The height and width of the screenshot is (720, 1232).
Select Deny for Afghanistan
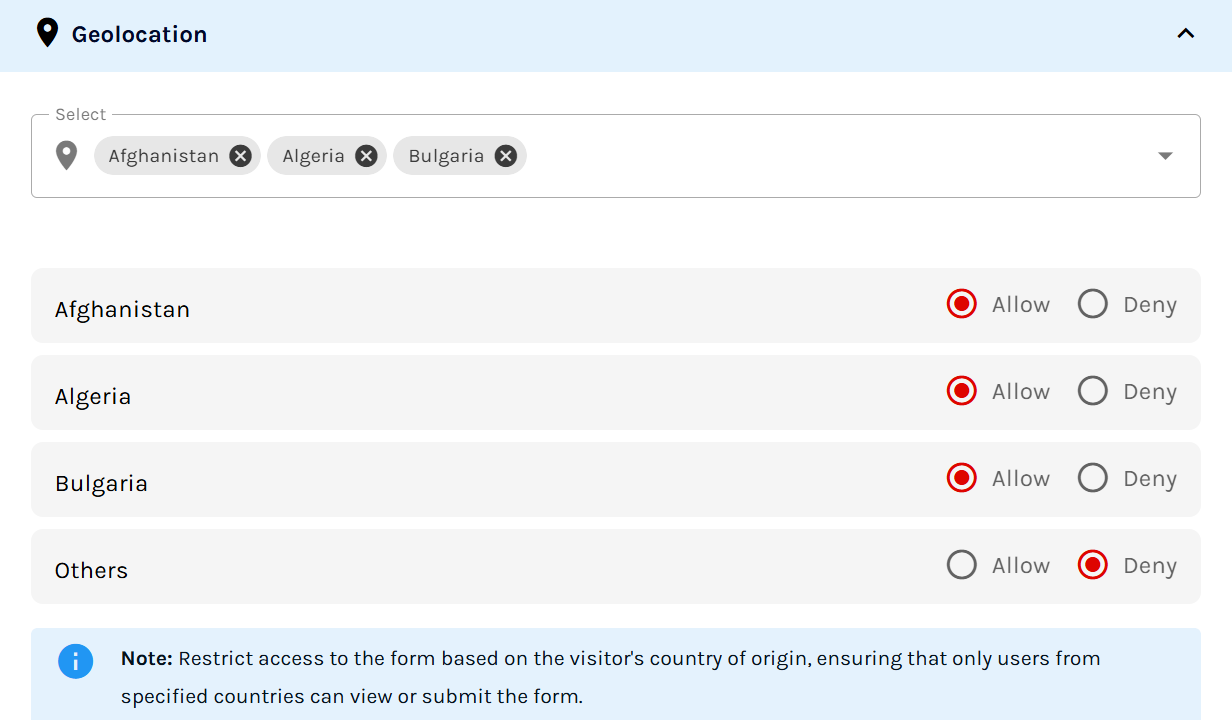1093,304
